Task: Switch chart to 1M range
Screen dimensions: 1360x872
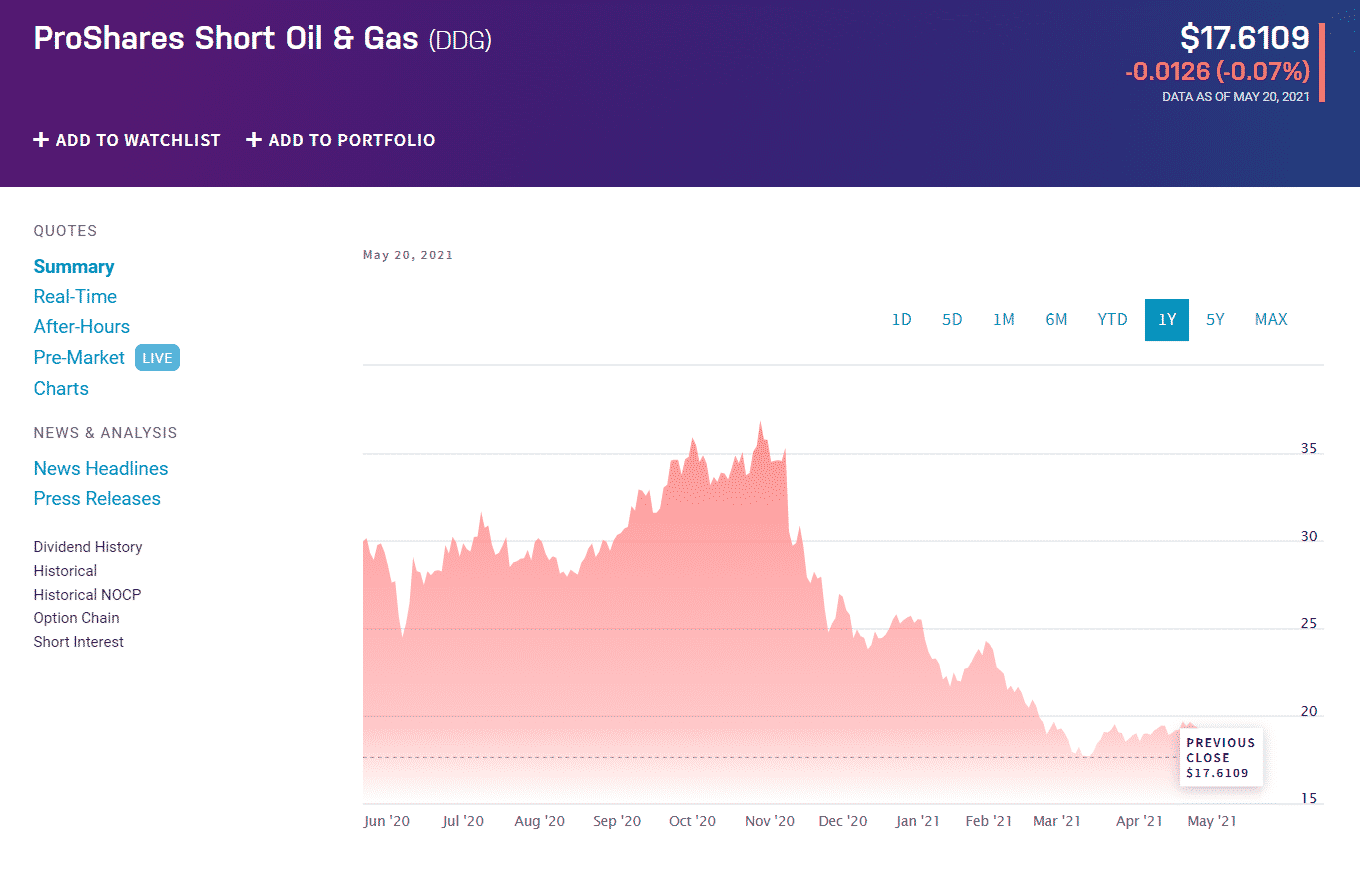Action: (x=1004, y=320)
